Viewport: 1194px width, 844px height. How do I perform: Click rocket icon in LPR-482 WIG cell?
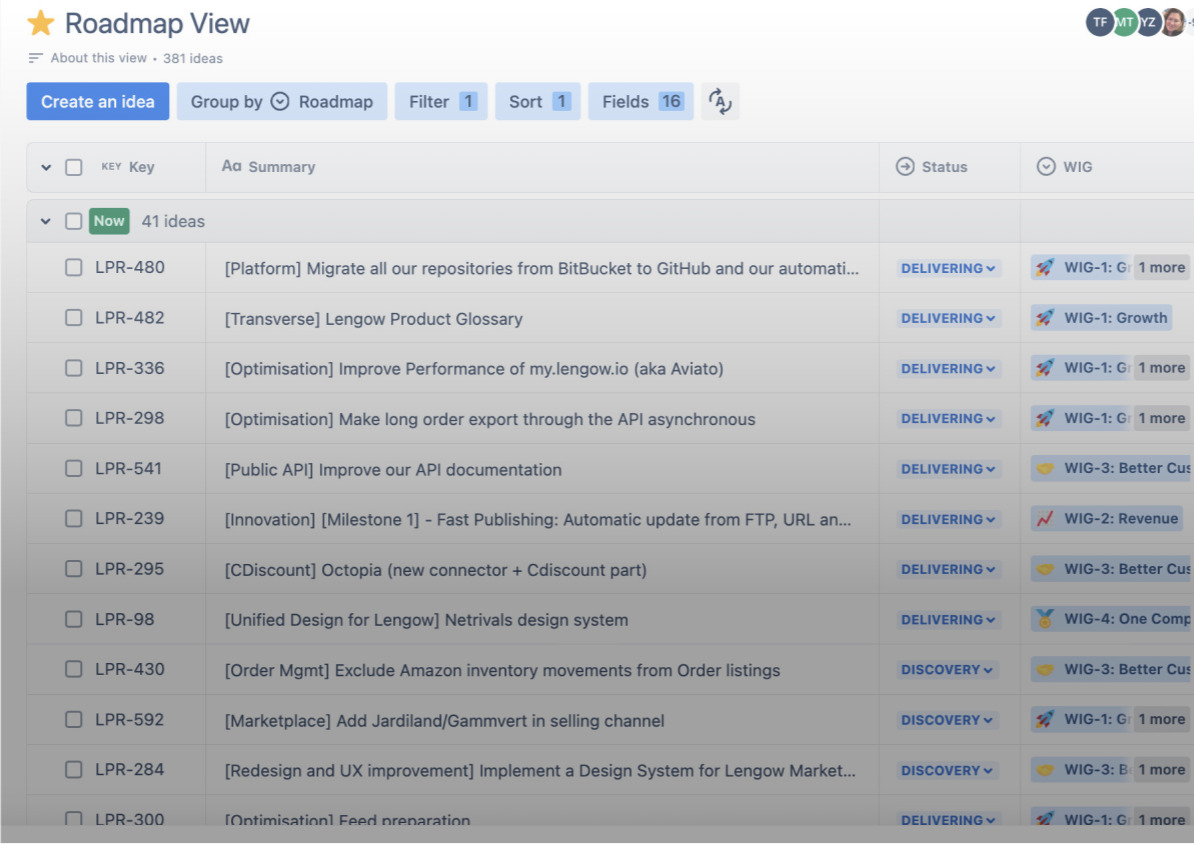[1045, 318]
